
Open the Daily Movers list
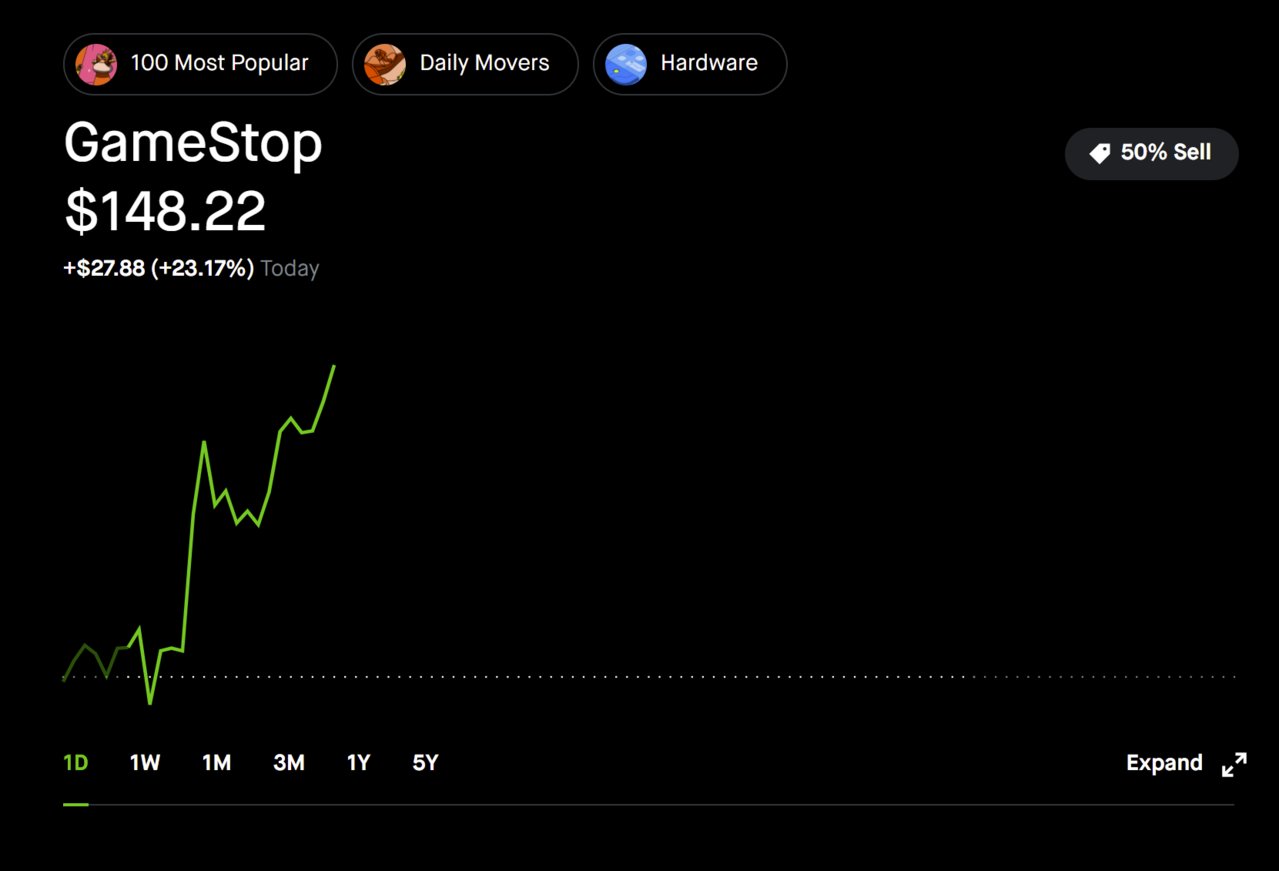pos(465,64)
